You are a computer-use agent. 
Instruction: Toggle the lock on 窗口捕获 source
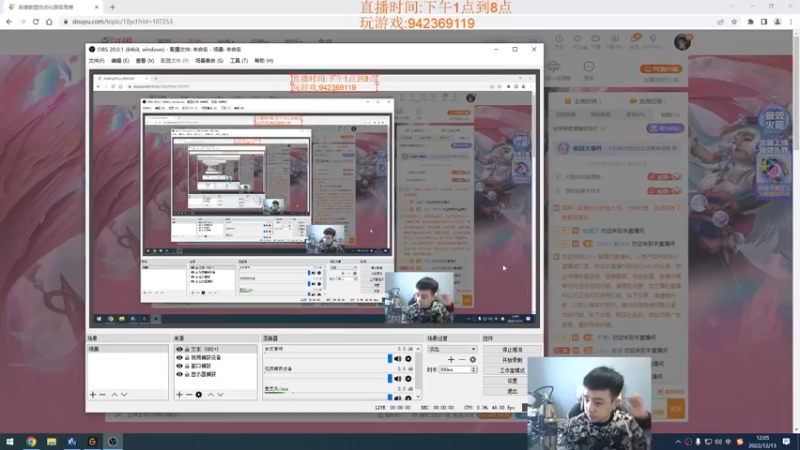(187, 366)
